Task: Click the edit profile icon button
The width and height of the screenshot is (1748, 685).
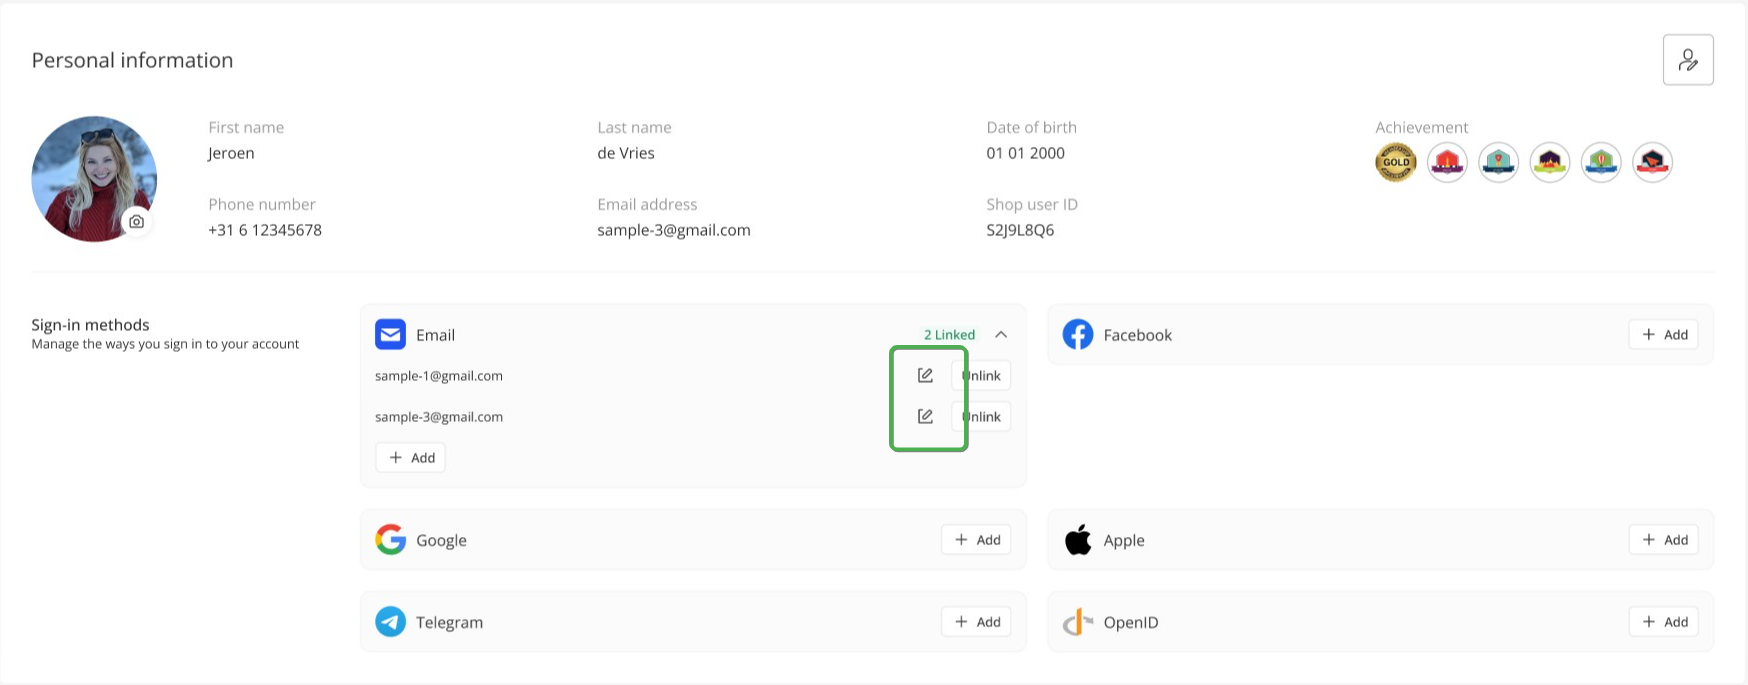Action: click(x=1688, y=60)
